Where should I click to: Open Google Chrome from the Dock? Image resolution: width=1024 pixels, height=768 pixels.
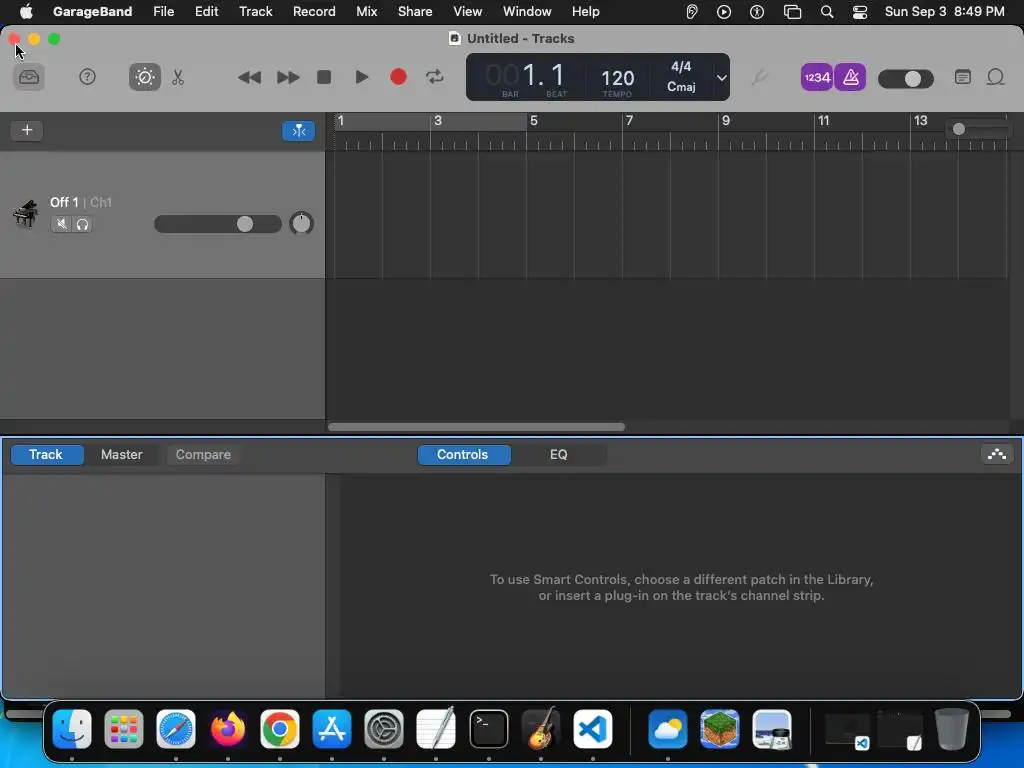(x=280, y=729)
